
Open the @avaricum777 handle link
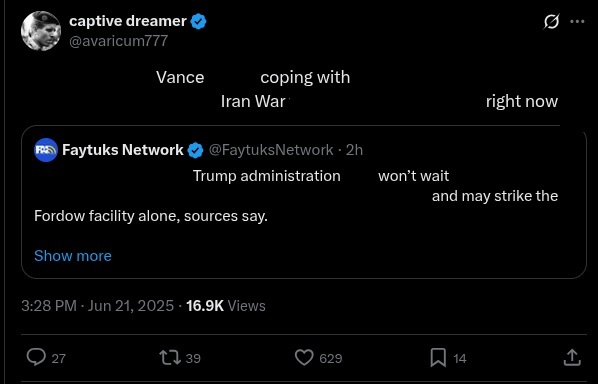[x=118, y=41]
